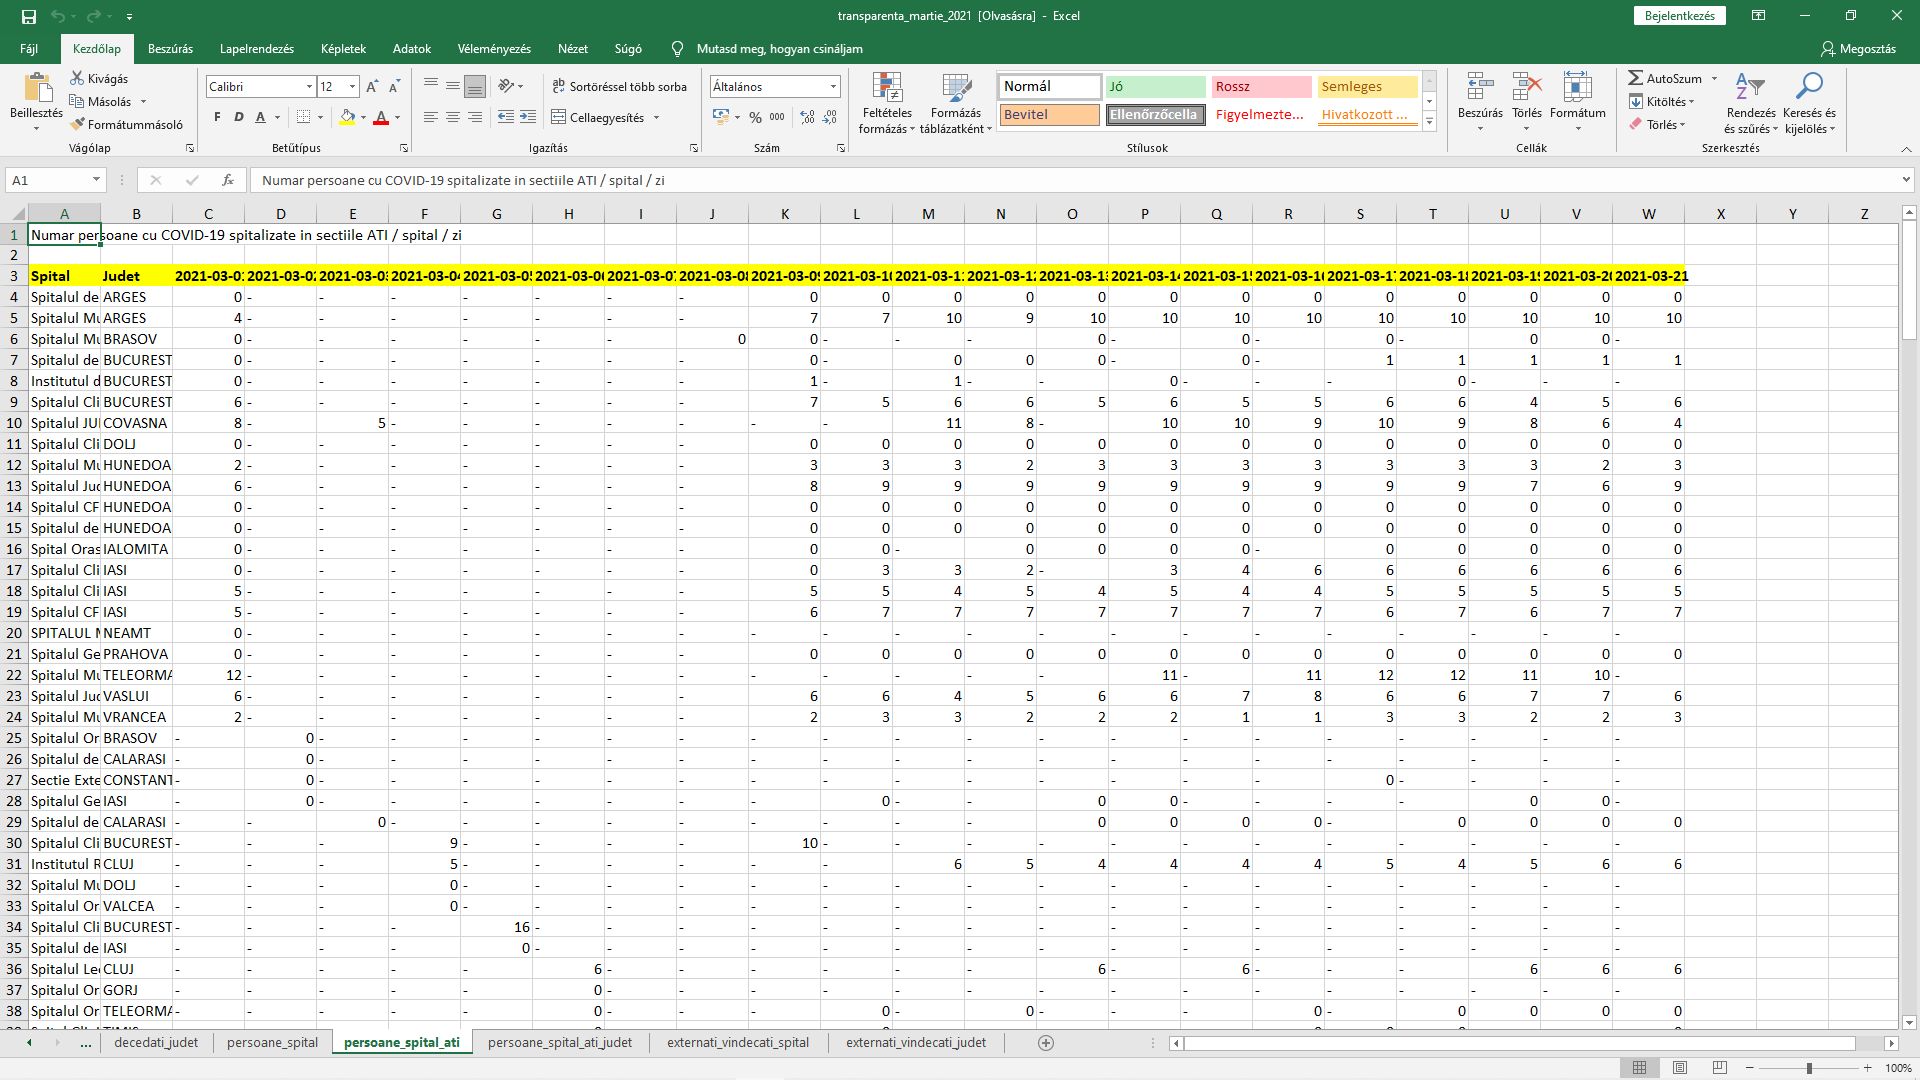Open Find and Select (Keresés és kijelölés)

point(1809,103)
